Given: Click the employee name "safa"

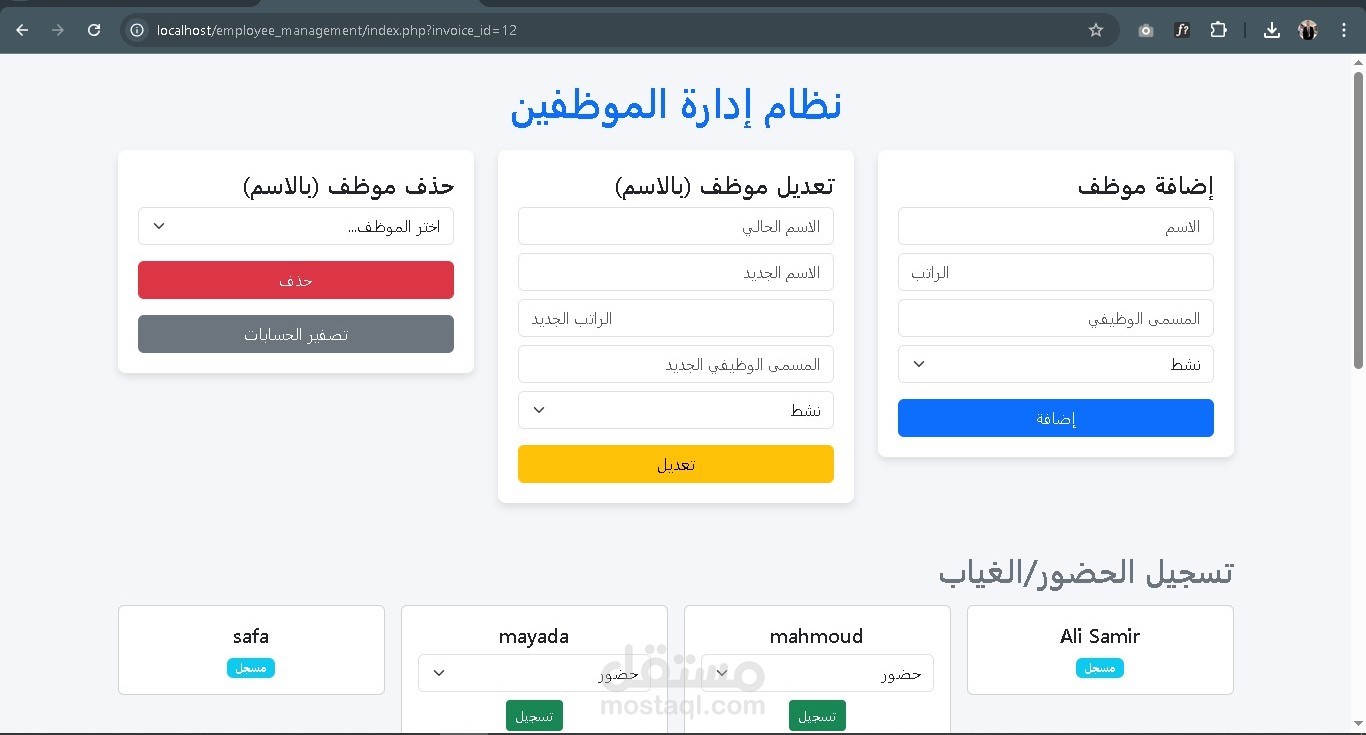Looking at the screenshot, I should click(251, 636).
